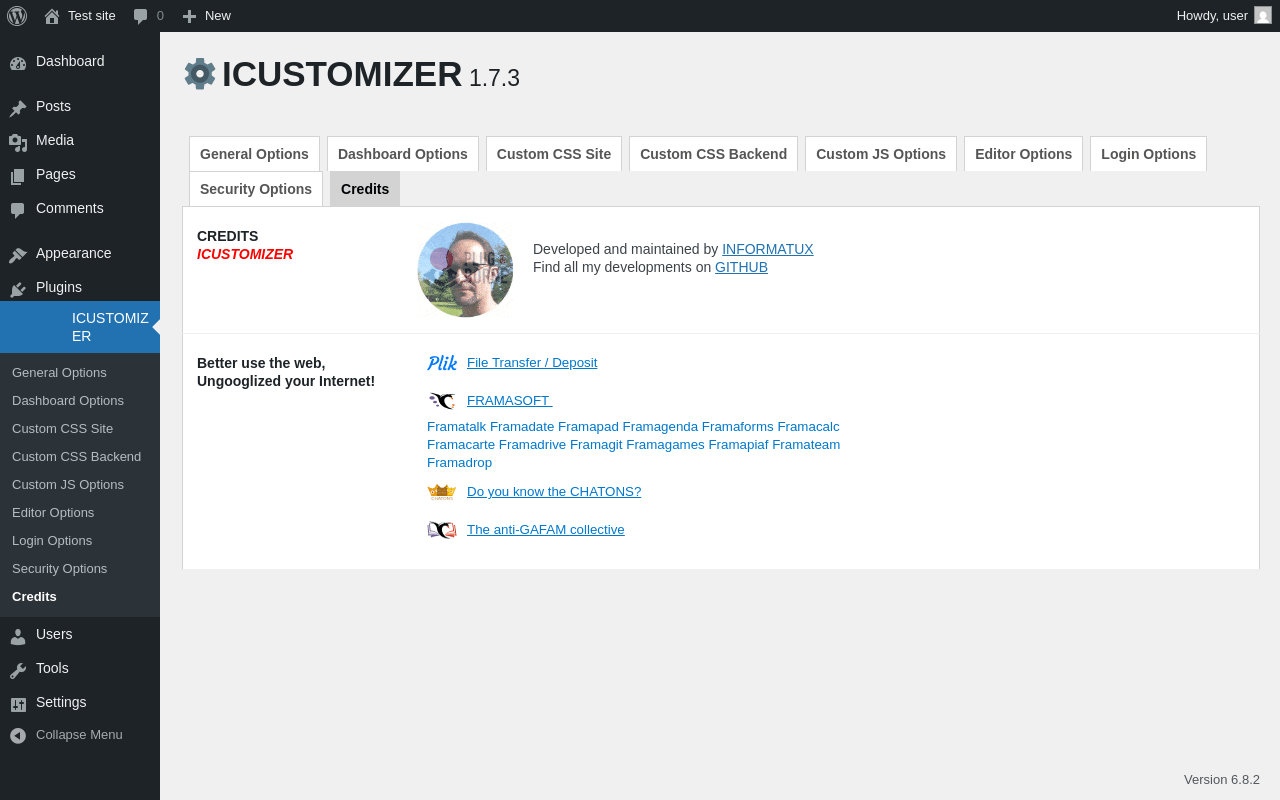Switch to Dashboard Options tab
The width and height of the screenshot is (1280, 800).
(403, 154)
